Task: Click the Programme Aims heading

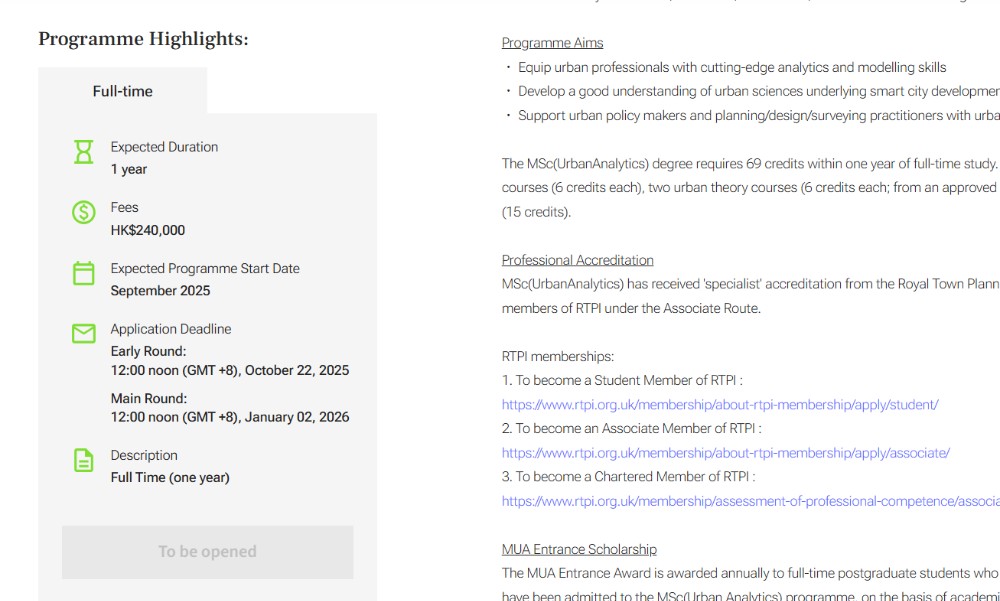Action: point(552,43)
